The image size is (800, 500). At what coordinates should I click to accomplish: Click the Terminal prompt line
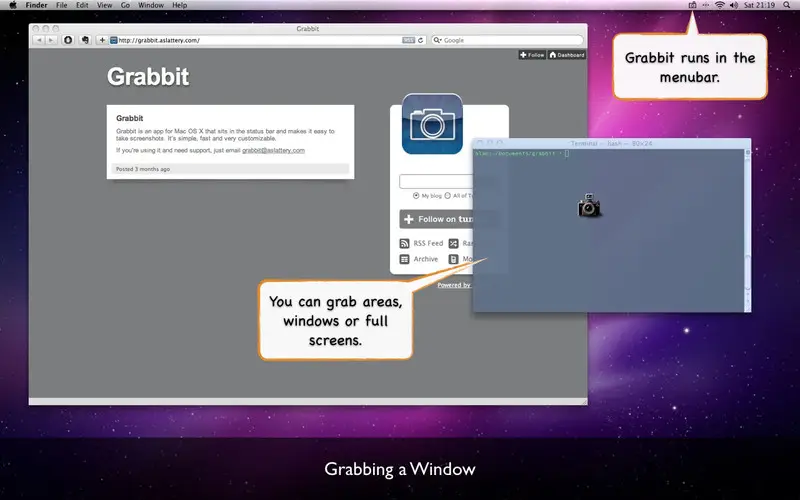coord(521,153)
